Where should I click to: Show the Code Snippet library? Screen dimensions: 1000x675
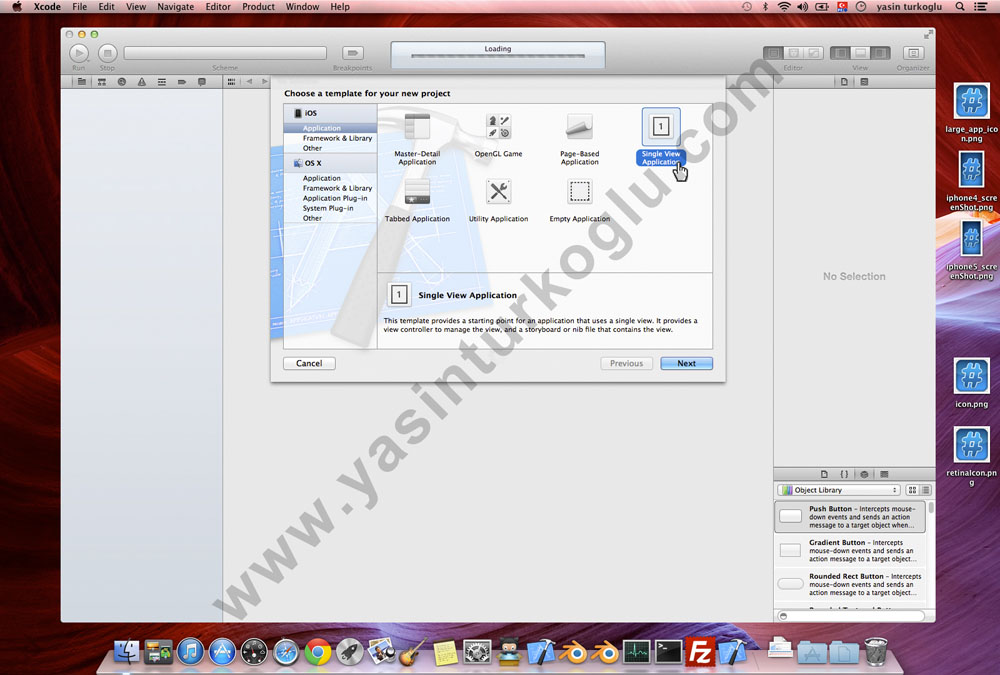(x=844, y=474)
